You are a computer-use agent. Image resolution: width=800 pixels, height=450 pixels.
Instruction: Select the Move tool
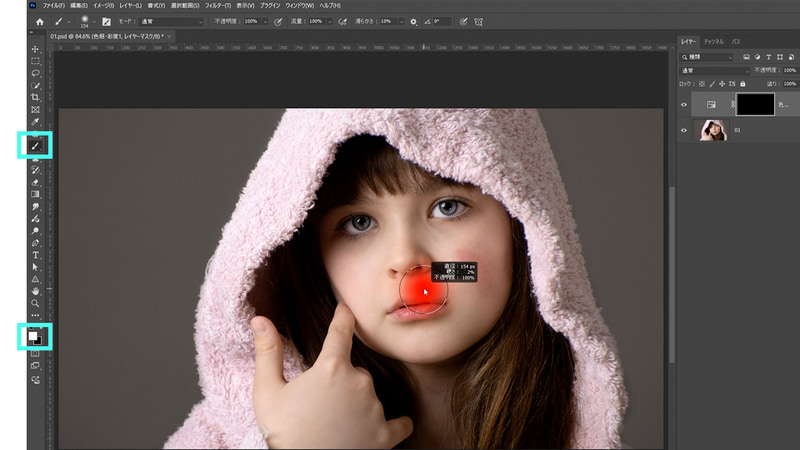tap(36, 49)
